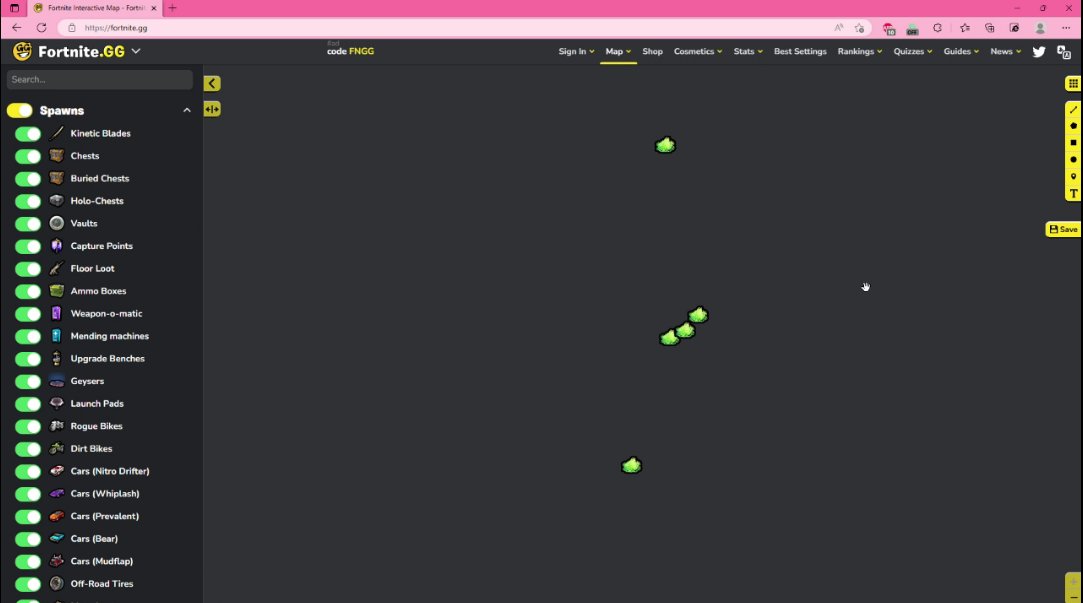Click the browser back arrow
This screenshot has height=603, width=1083.
coord(17,28)
